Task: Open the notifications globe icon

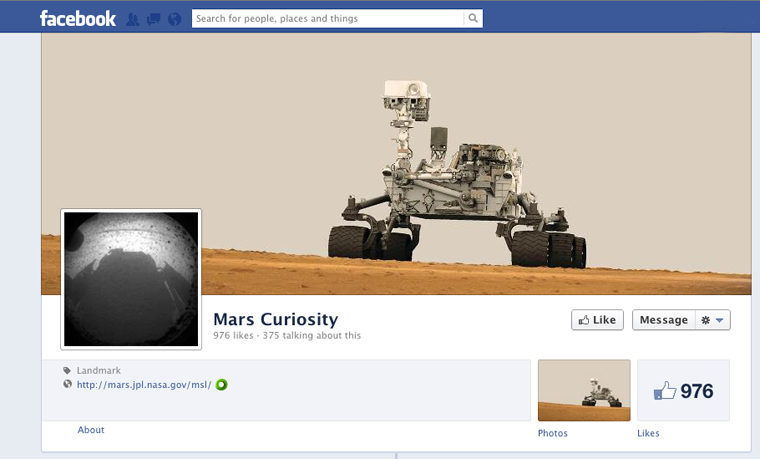Action: coord(174,19)
